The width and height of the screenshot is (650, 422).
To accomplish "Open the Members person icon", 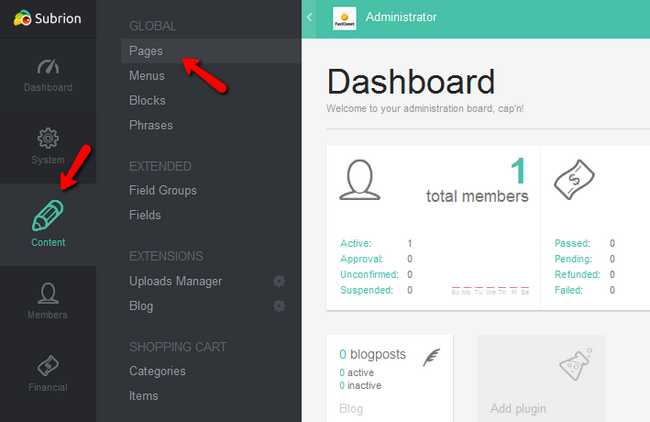I will 47,294.
